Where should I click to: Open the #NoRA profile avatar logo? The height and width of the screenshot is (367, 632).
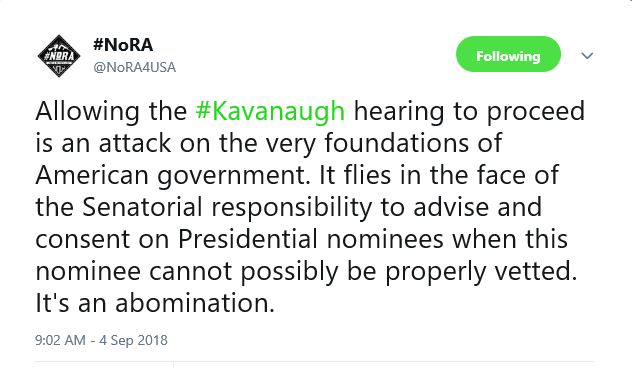tap(59, 56)
